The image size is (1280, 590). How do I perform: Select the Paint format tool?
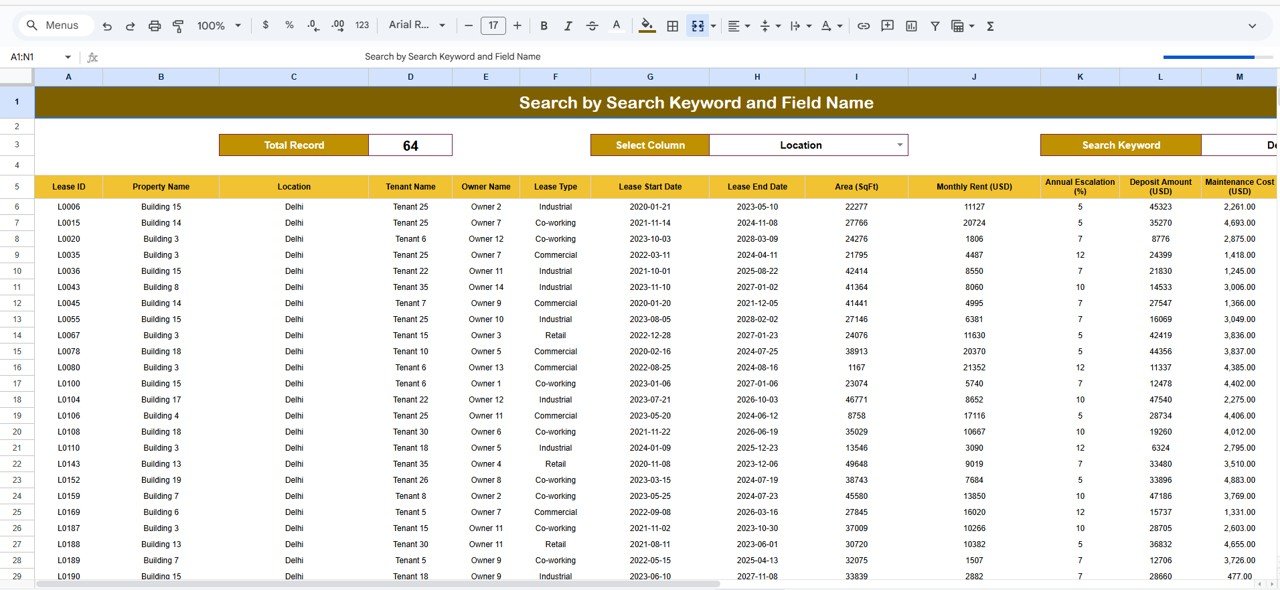pyautogui.click(x=178, y=26)
